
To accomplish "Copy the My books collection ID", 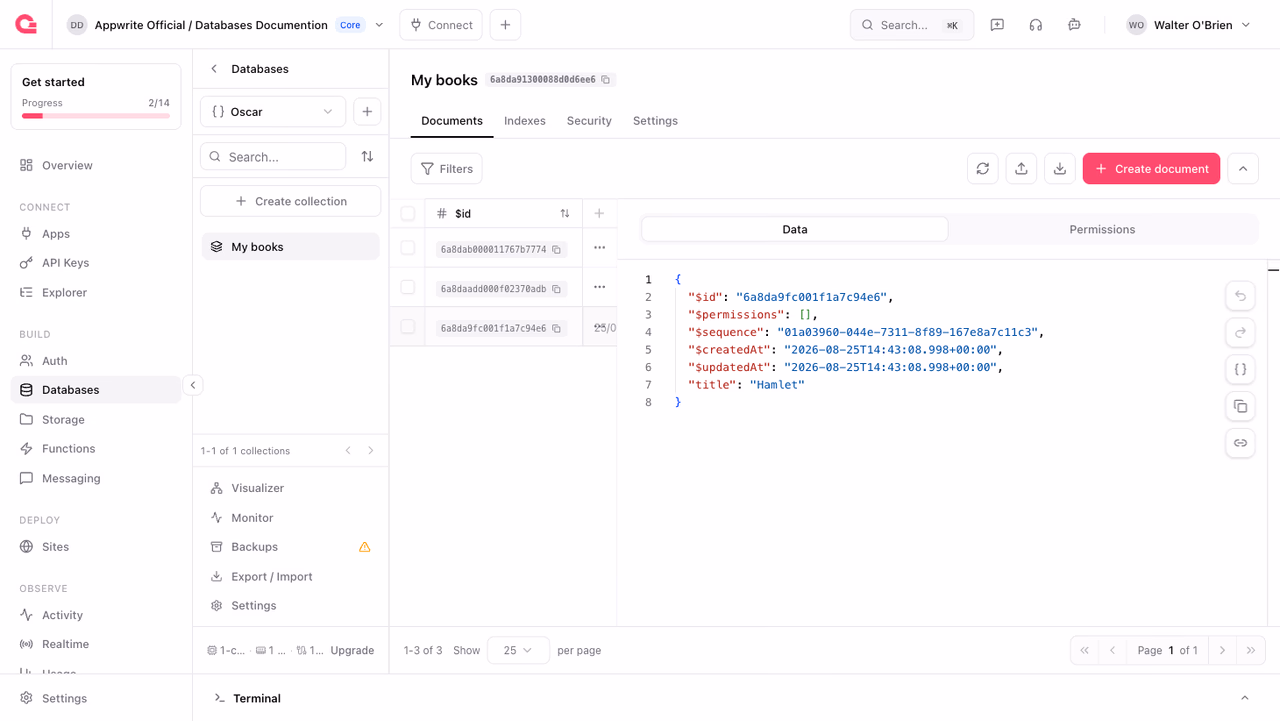I will (606, 80).
